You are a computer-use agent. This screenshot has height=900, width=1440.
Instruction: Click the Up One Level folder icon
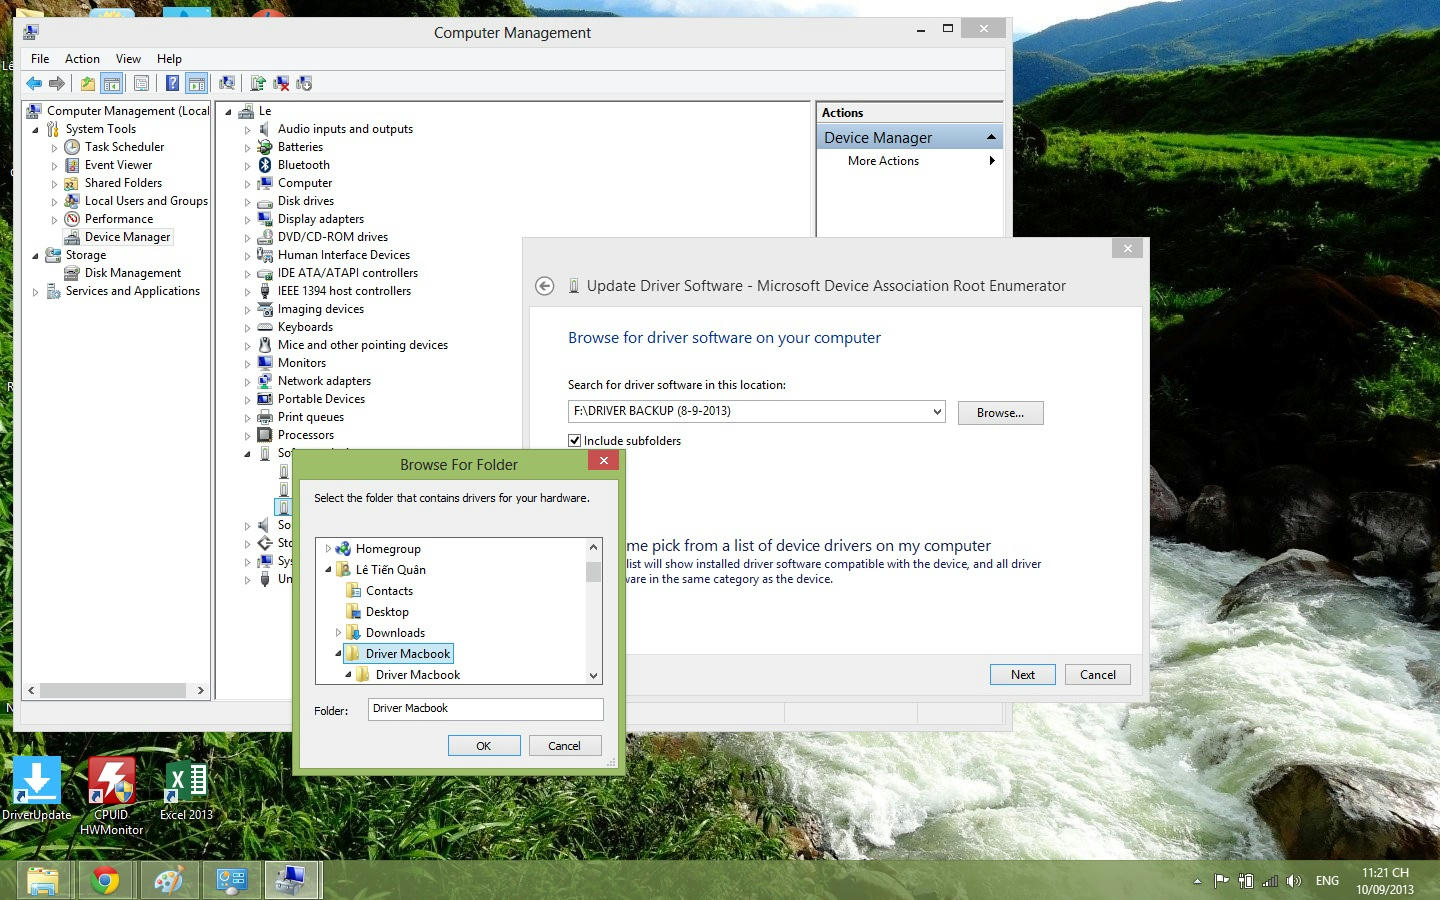pos(88,84)
